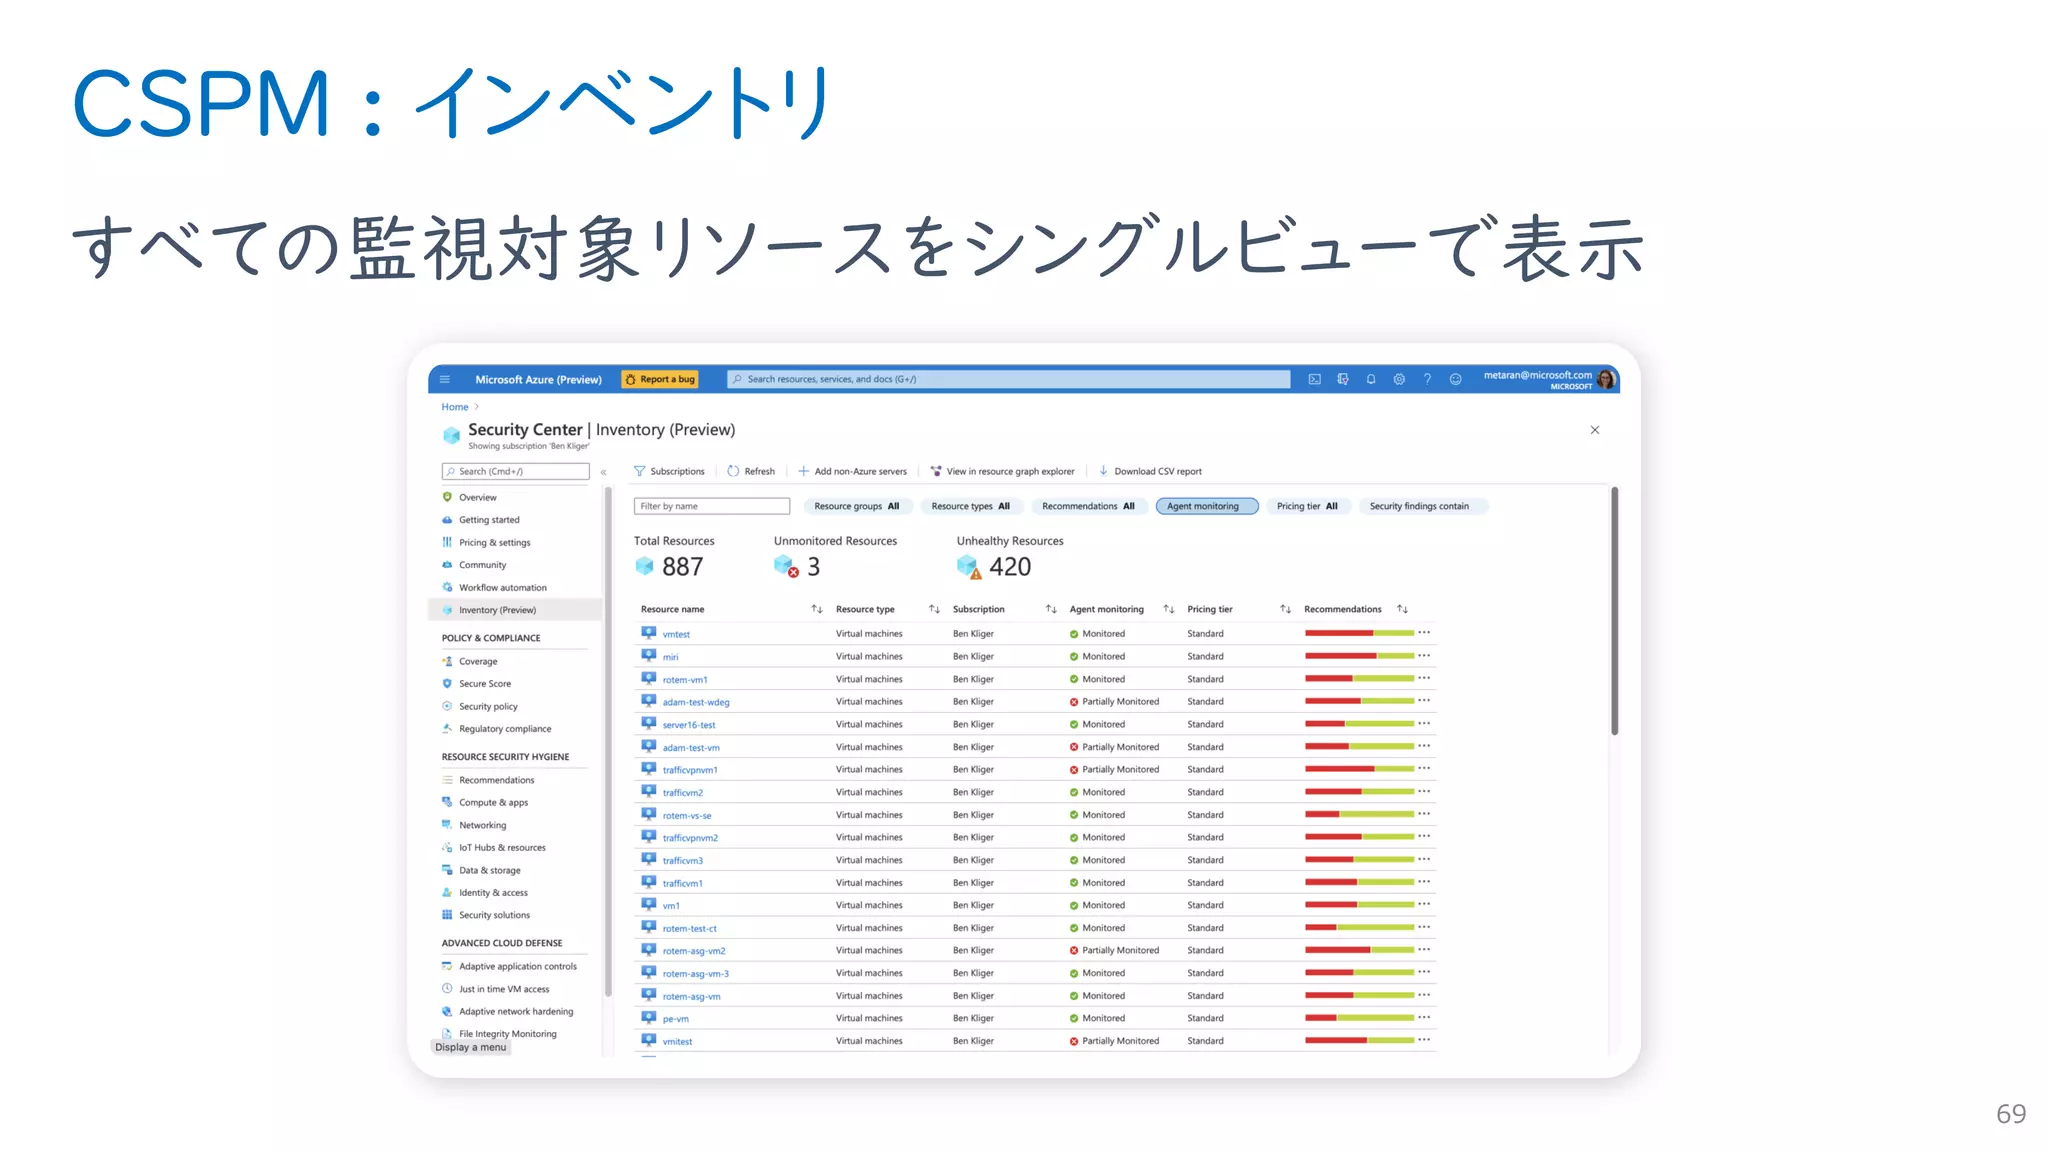Open the vmtest resource link
This screenshot has width=2048, height=1152.
[676, 634]
